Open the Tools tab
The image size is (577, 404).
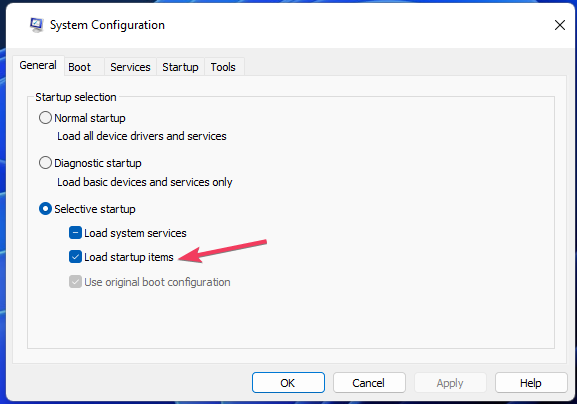(x=223, y=67)
